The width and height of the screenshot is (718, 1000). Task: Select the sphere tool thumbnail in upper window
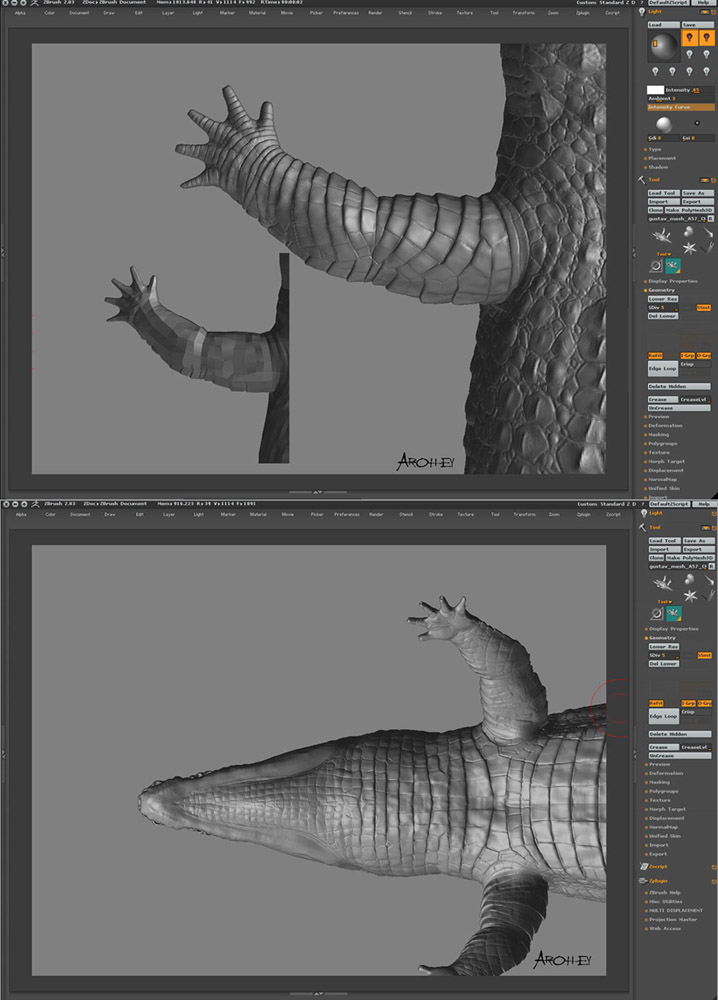pyautogui.click(x=689, y=232)
